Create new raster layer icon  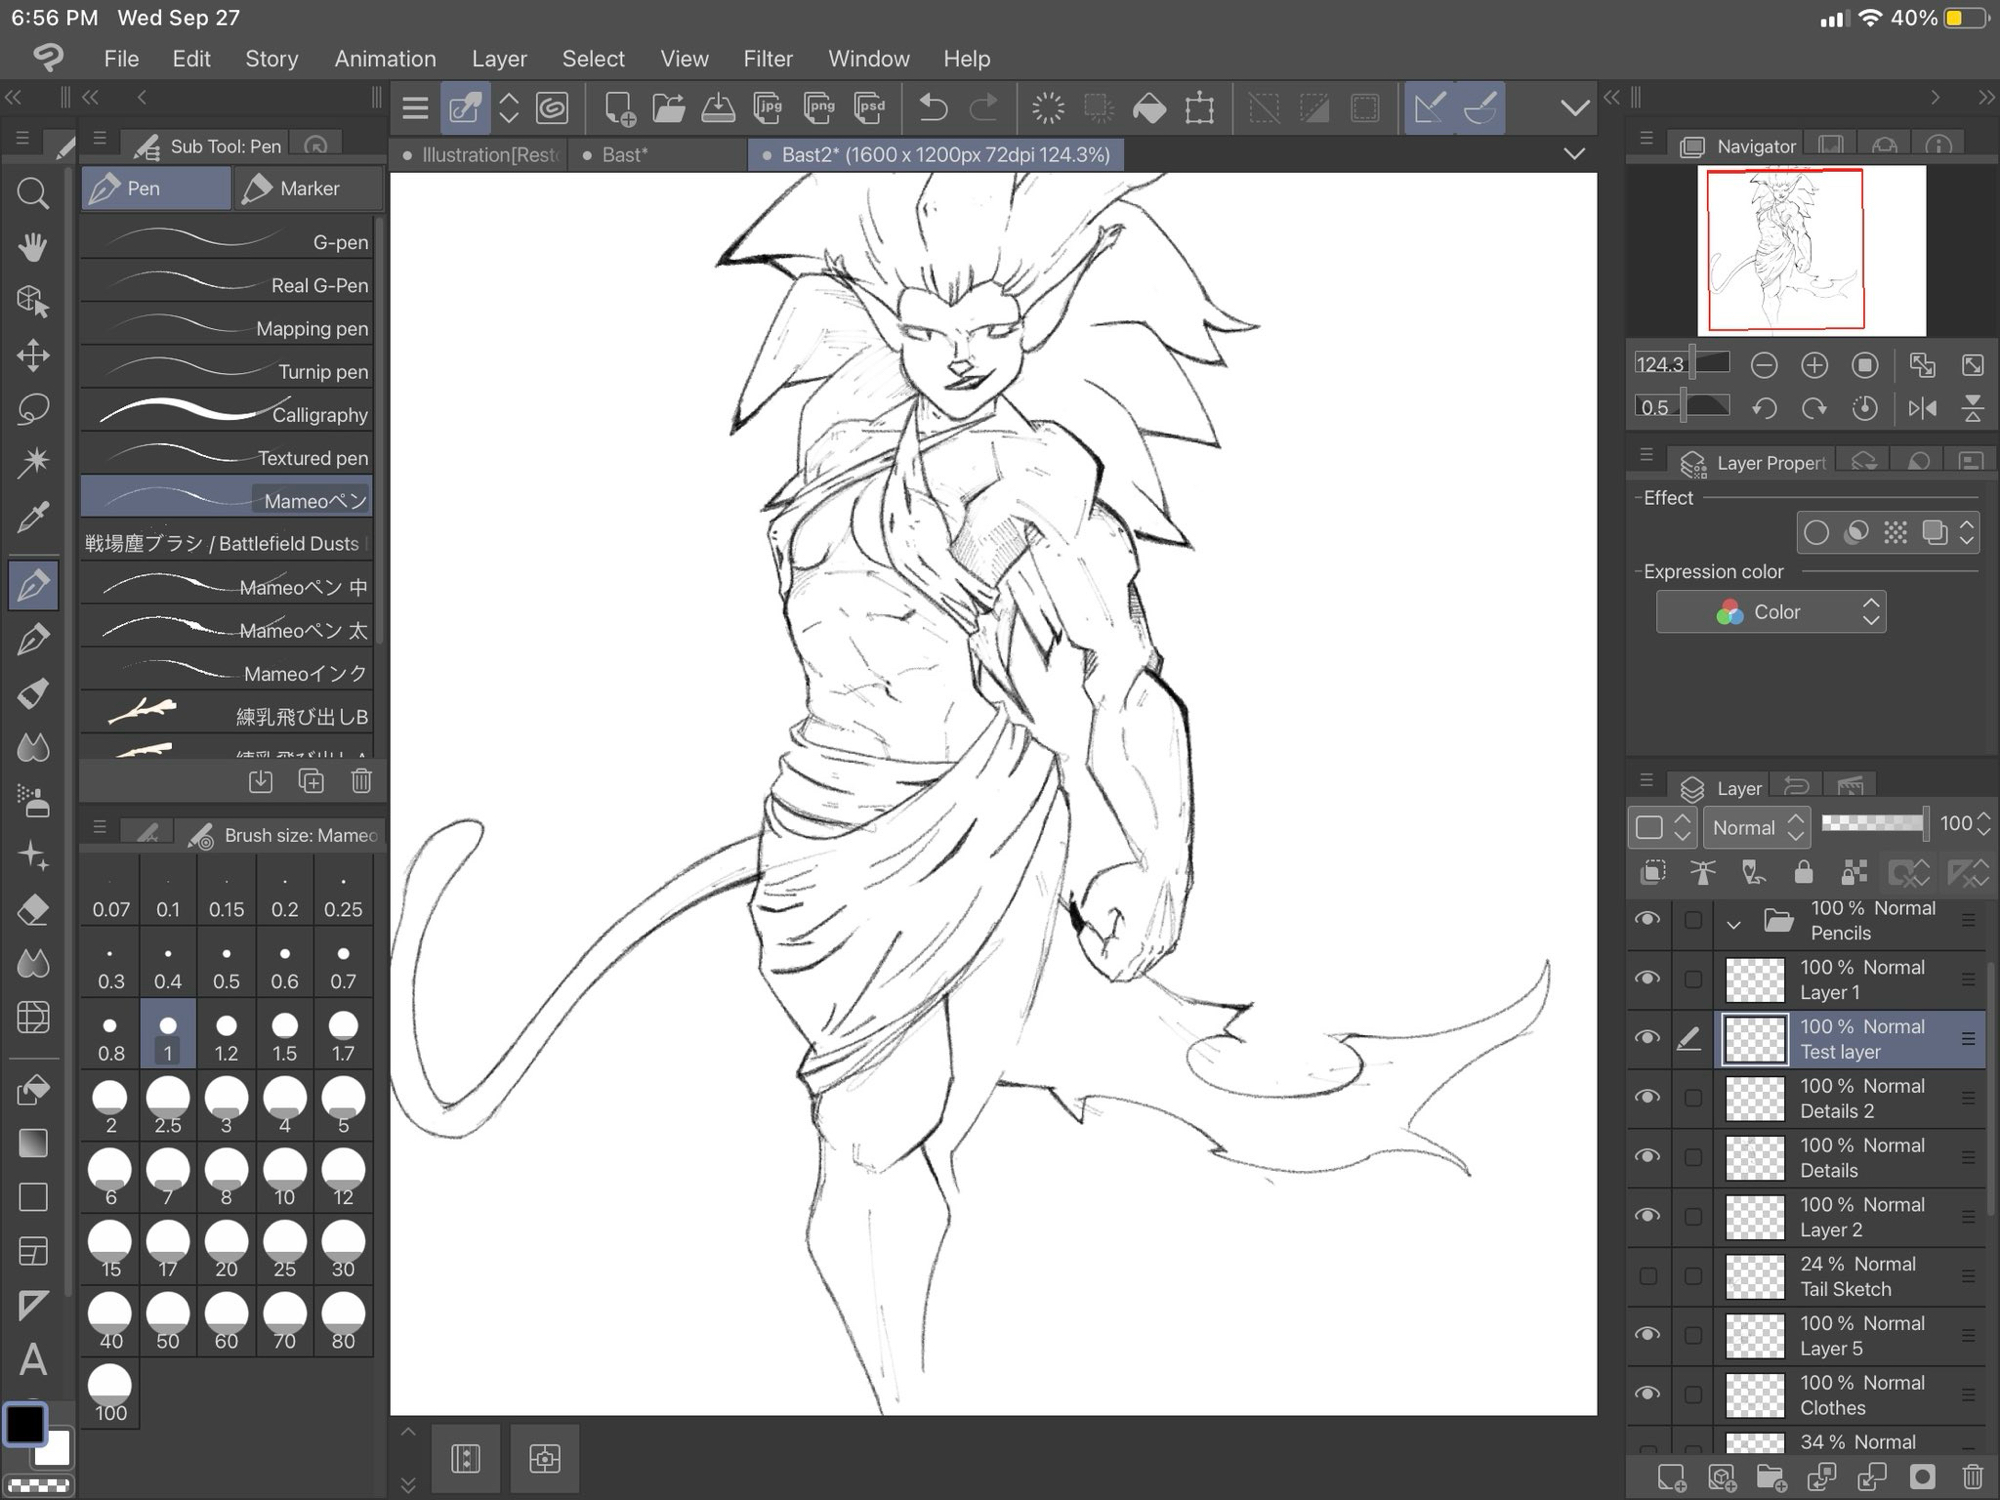[1670, 1477]
